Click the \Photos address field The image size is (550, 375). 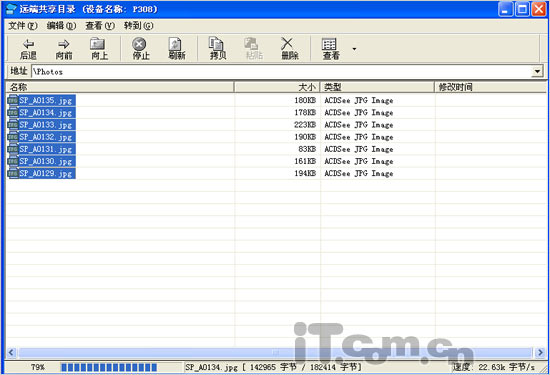[281, 72]
